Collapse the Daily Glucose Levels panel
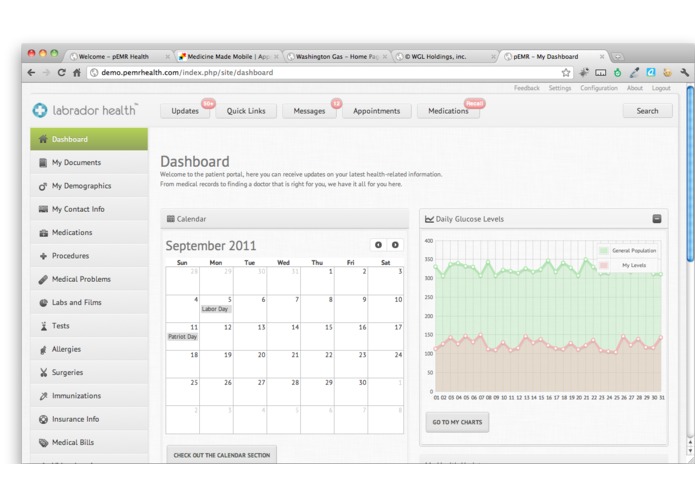This screenshot has height=494, width=695. 657,219
